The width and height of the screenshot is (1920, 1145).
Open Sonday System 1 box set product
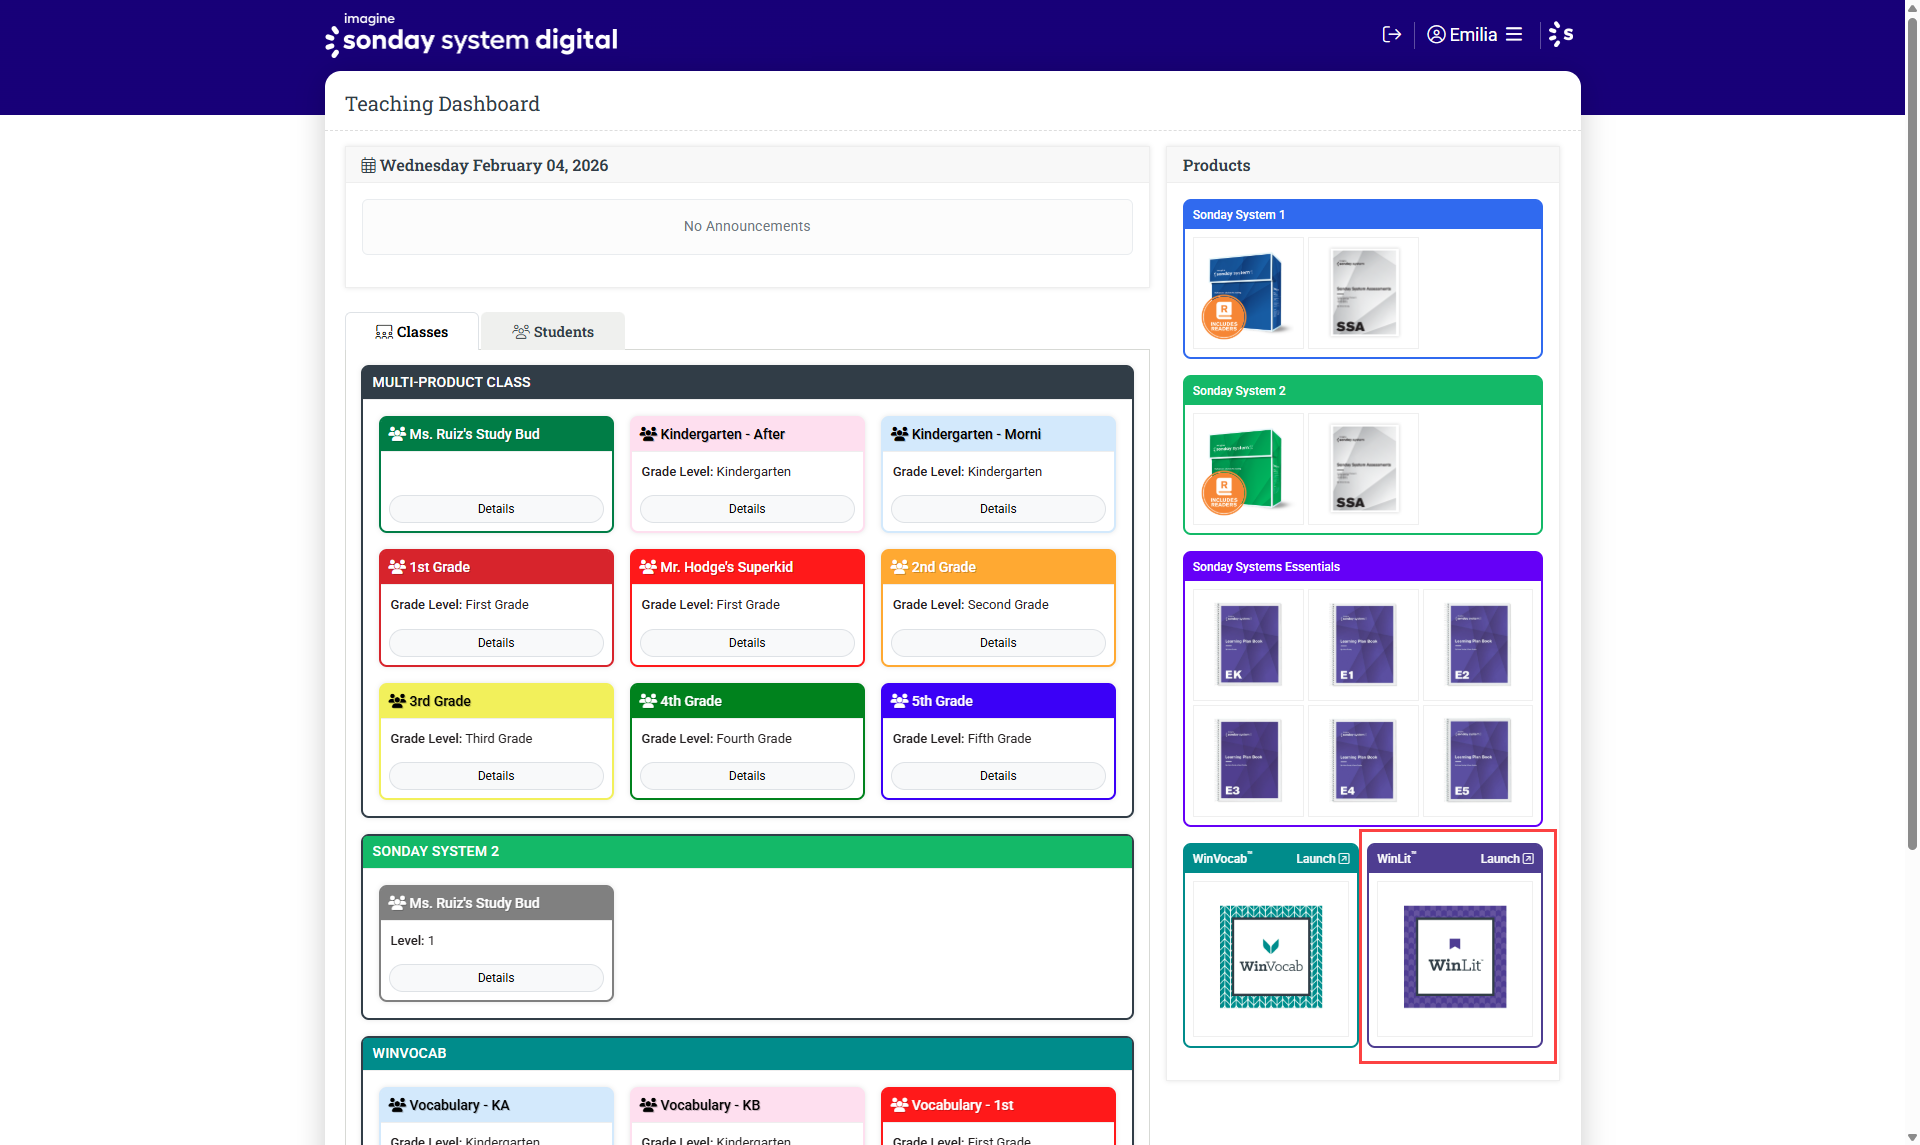click(1246, 294)
